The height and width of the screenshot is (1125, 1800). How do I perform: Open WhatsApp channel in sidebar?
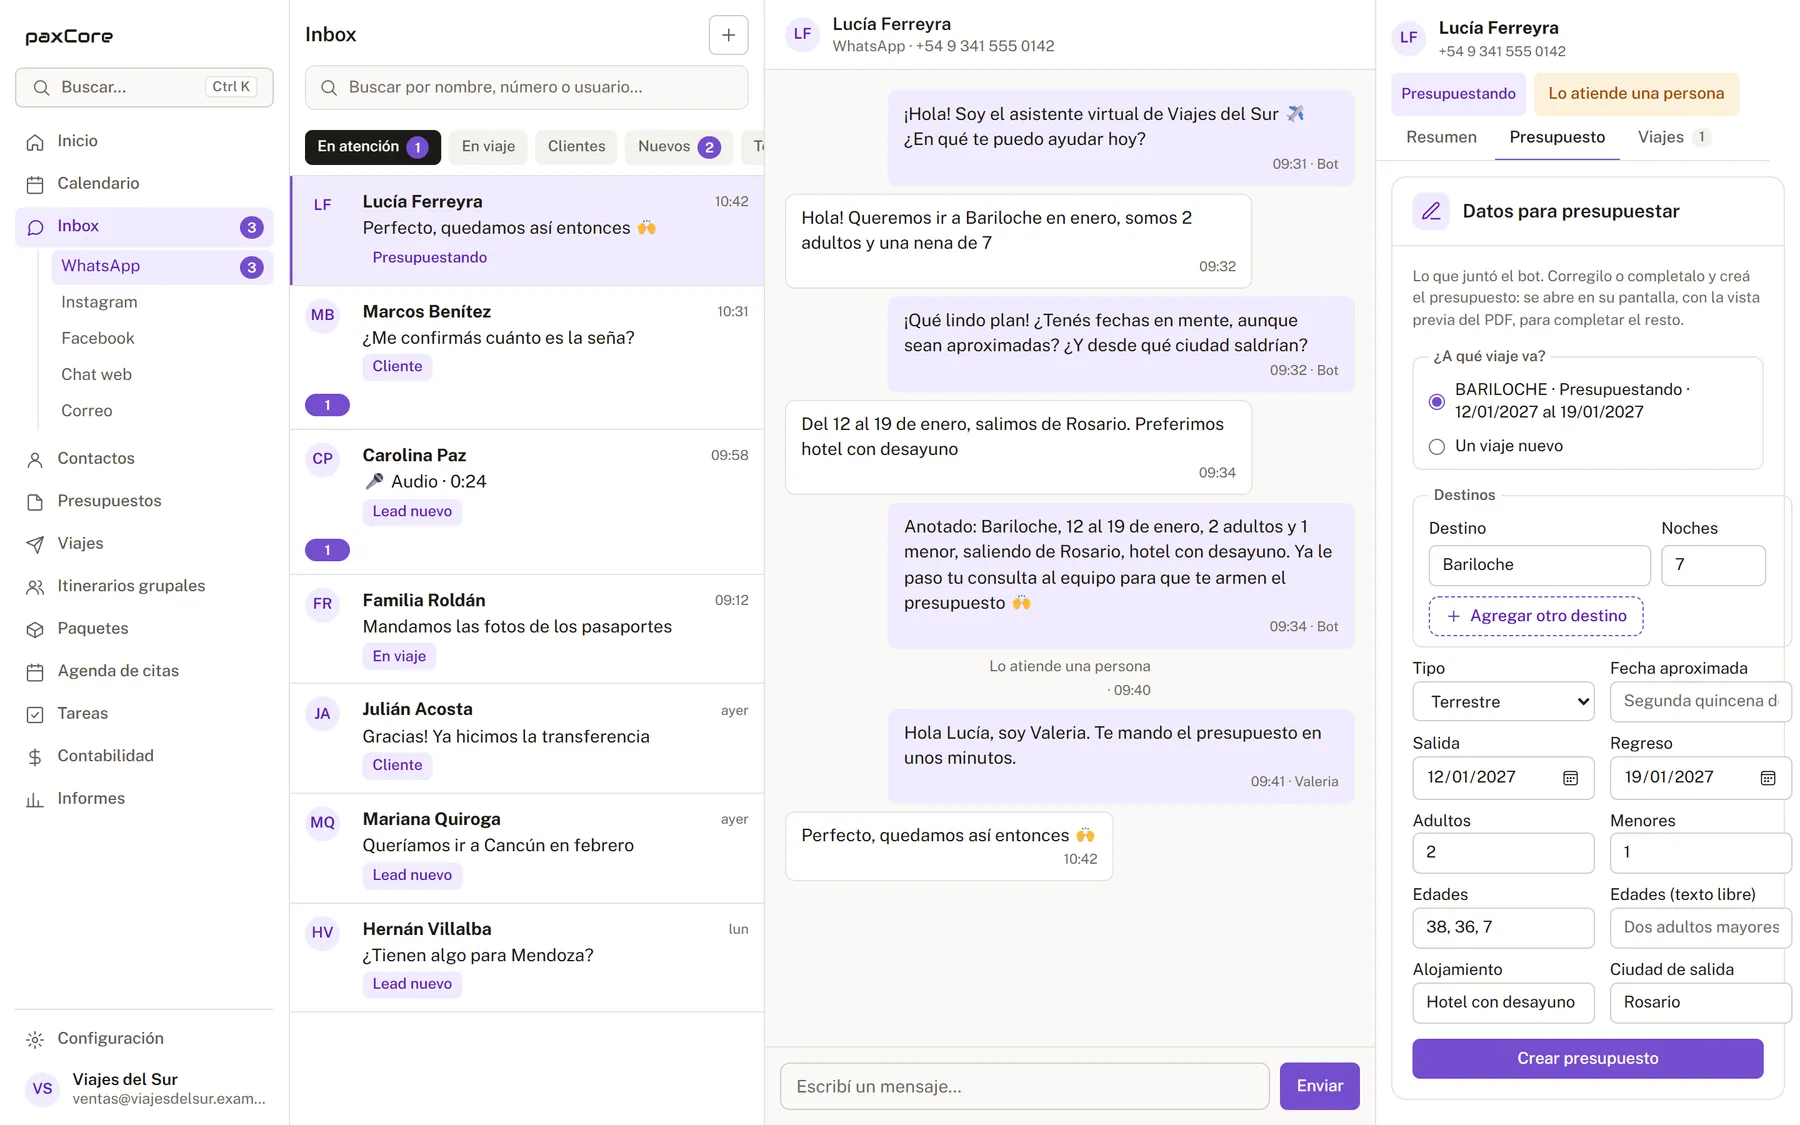tap(161, 266)
